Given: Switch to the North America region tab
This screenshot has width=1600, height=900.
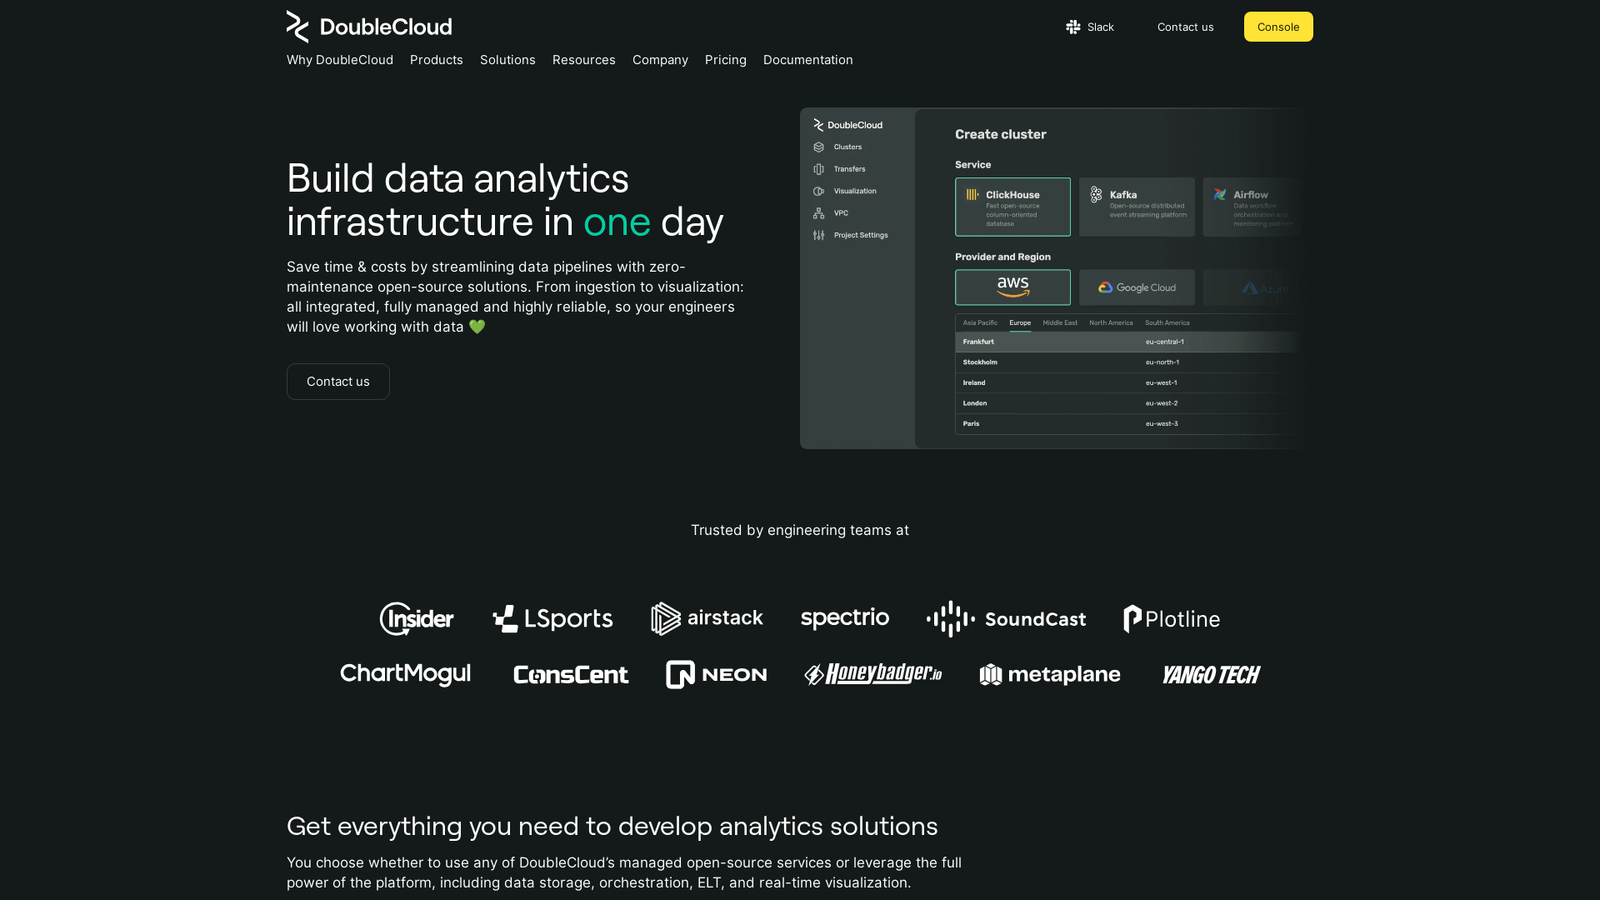Looking at the screenshot, I should pos(1111,323).
